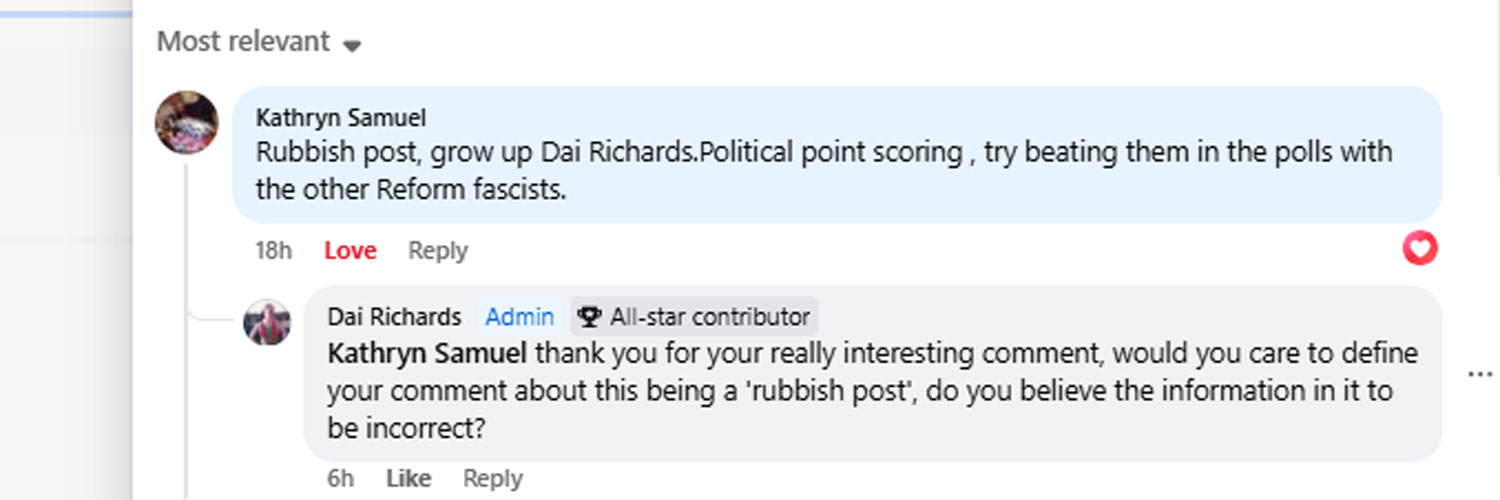
Task: Open Kathryn Samuel's profile picture
Action: (186, 122)
